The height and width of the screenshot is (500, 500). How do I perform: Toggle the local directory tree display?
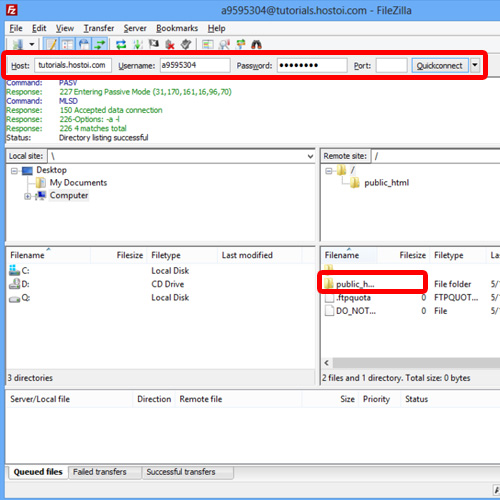pyautogui.click(x=67, y=44)
